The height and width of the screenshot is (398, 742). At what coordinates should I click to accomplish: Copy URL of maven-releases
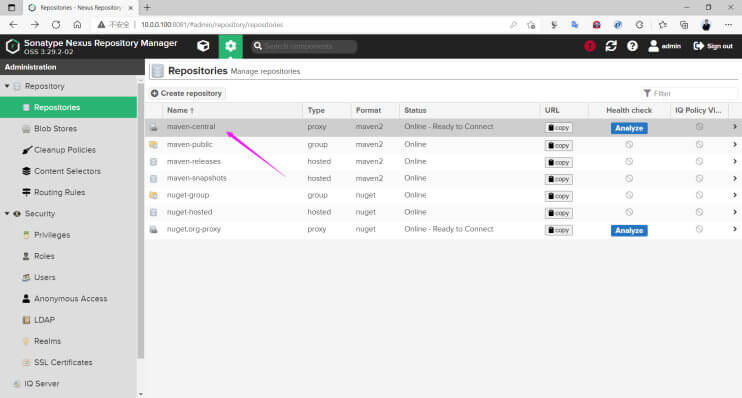[559, 162]
